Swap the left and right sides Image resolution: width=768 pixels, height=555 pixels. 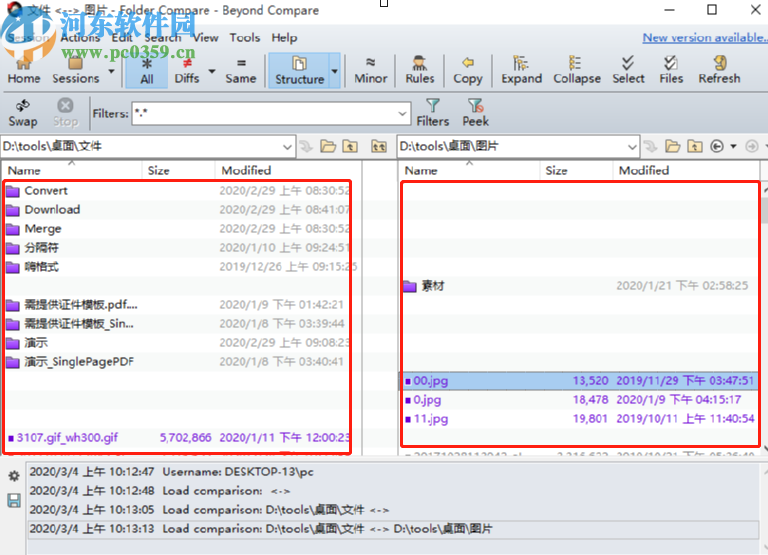[x=23, y=113]
